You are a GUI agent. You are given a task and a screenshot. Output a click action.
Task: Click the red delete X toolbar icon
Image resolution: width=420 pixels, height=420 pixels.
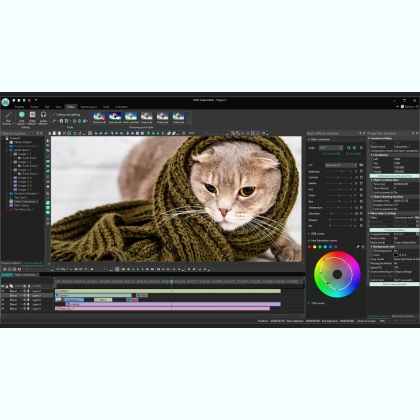pos(64,133)
